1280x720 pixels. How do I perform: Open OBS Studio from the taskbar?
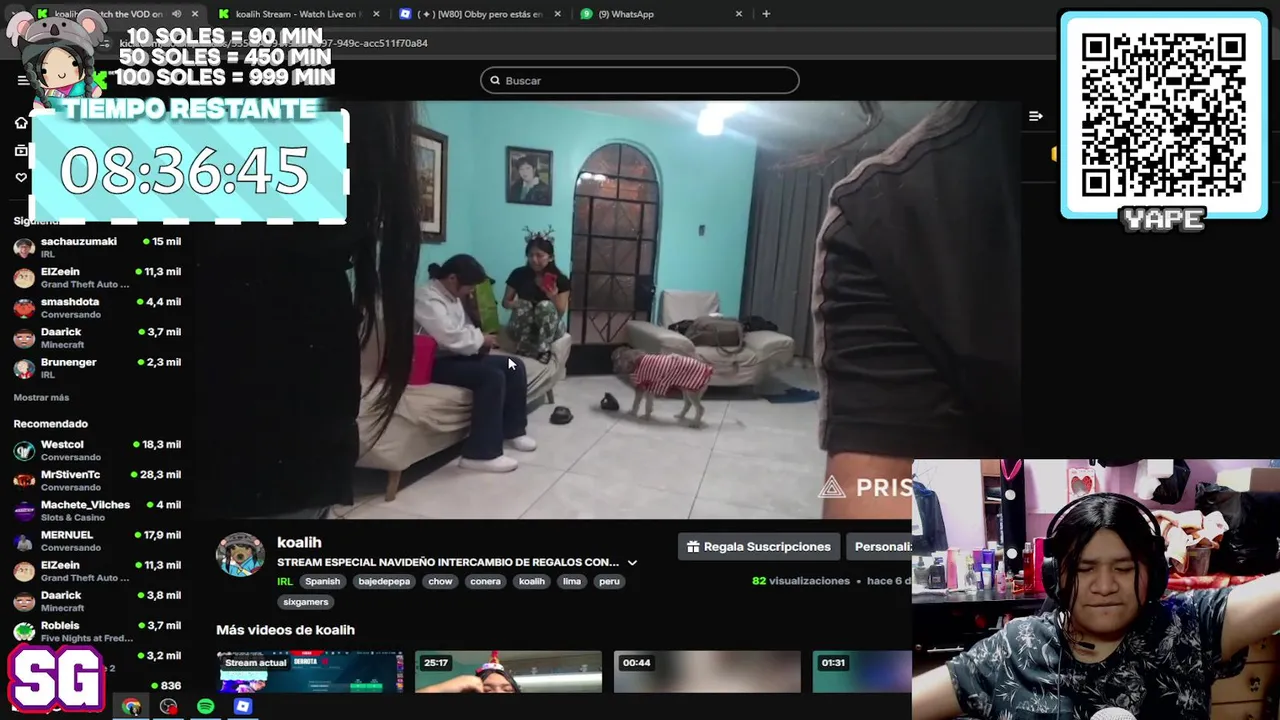tap(168, 706)
